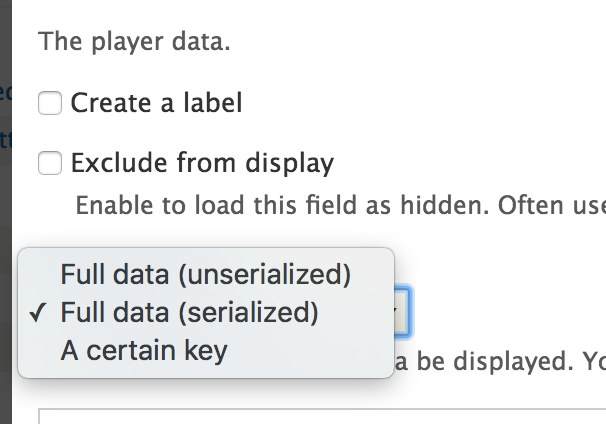Click the text input field at the bottom
The image size is (606, 424).
click(320, 416)
